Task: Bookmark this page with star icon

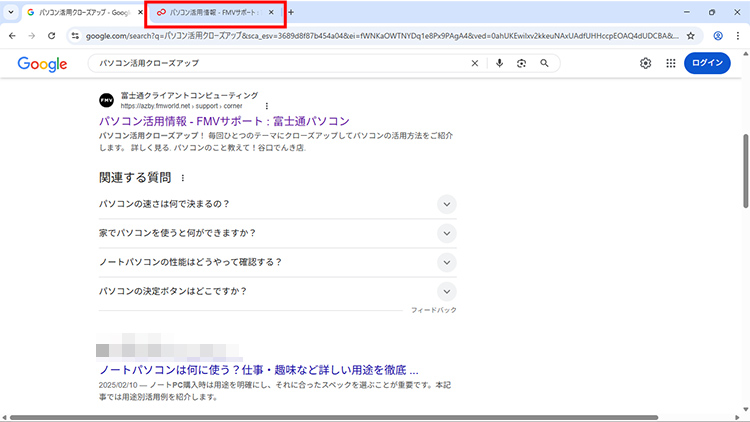Action: [x=690, y=35]
